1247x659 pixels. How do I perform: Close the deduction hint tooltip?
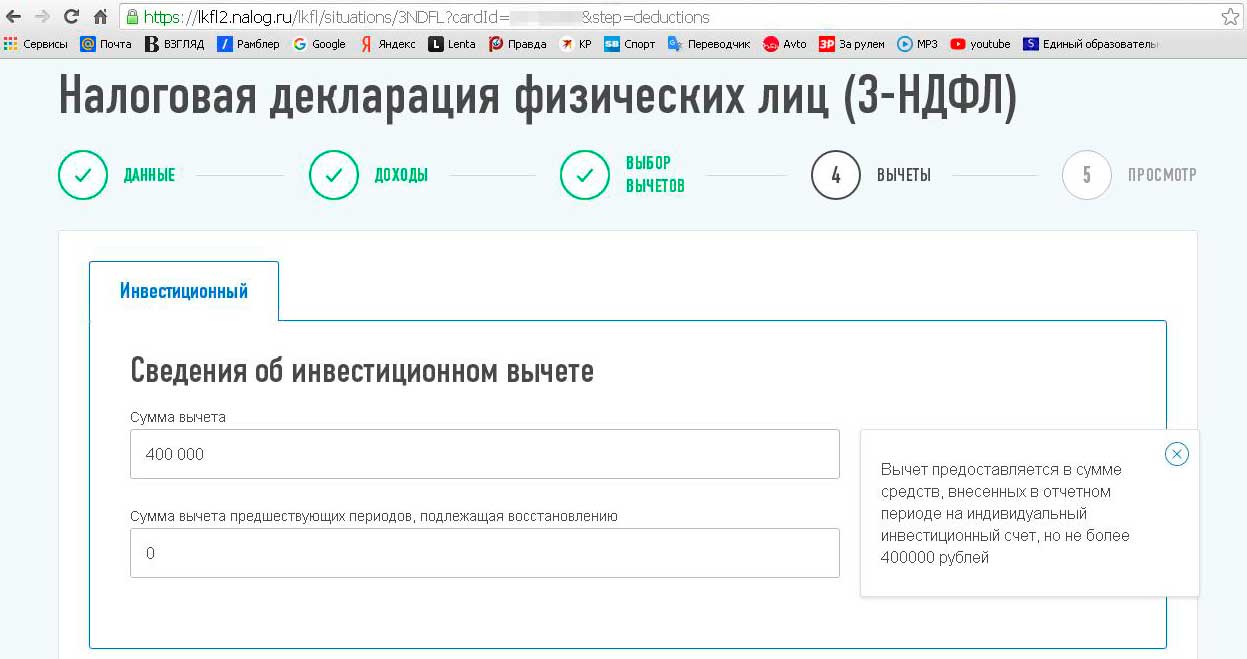click(1177, 454)
